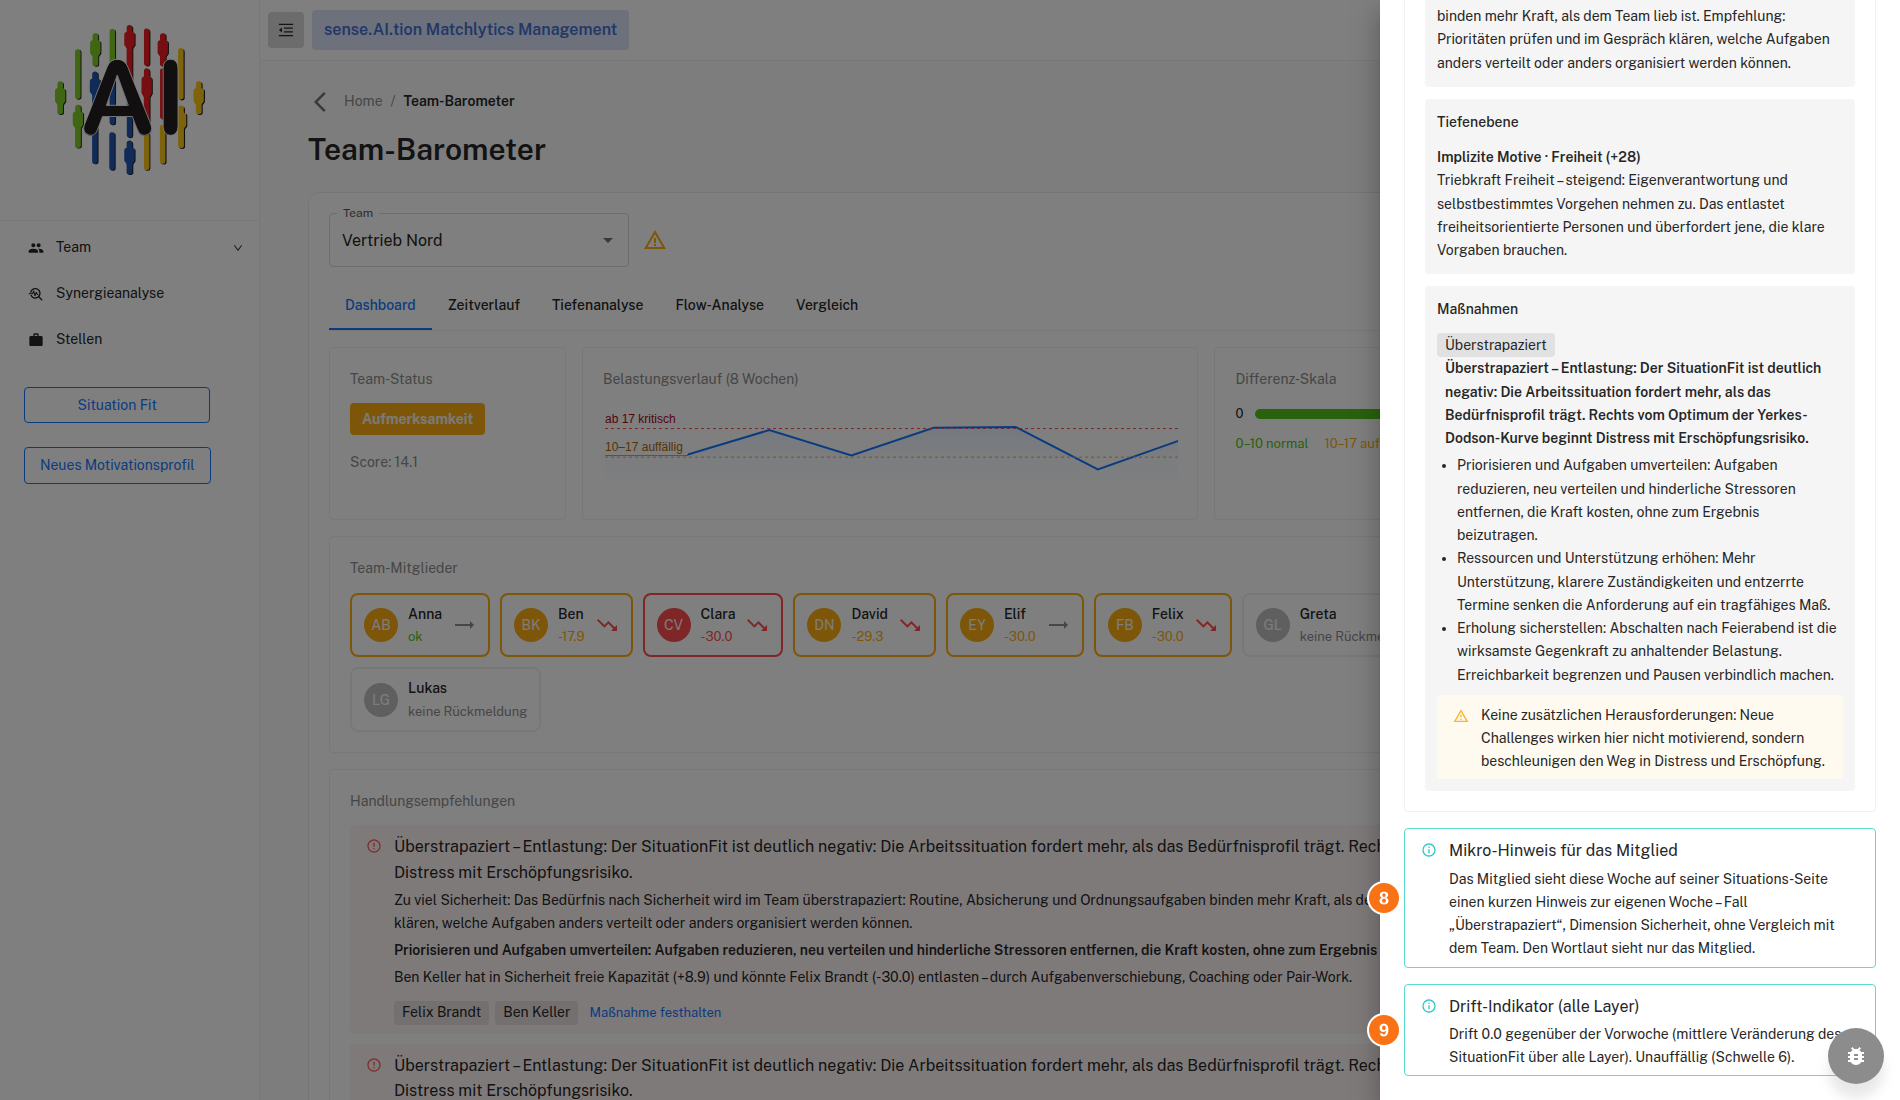The image size is (1900, 1100).
Task: Click the Felix Brandt chip
Action: (x=441, y=1012)
